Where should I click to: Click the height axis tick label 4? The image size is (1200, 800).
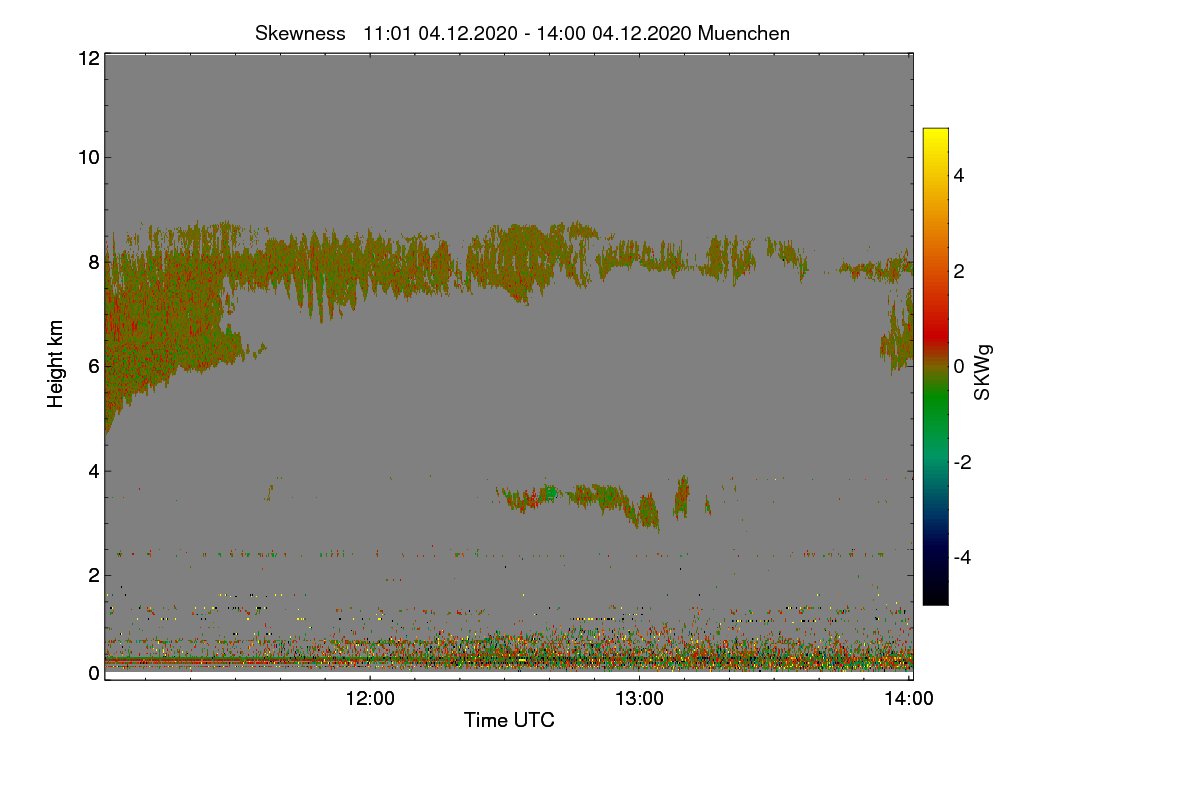94,471
